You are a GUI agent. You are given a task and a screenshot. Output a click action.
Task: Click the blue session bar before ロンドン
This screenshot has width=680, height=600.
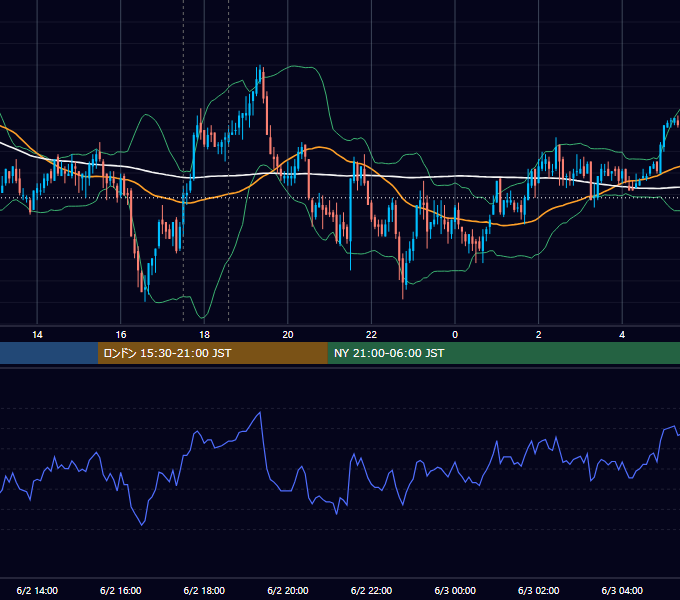[x=49, y=353]
